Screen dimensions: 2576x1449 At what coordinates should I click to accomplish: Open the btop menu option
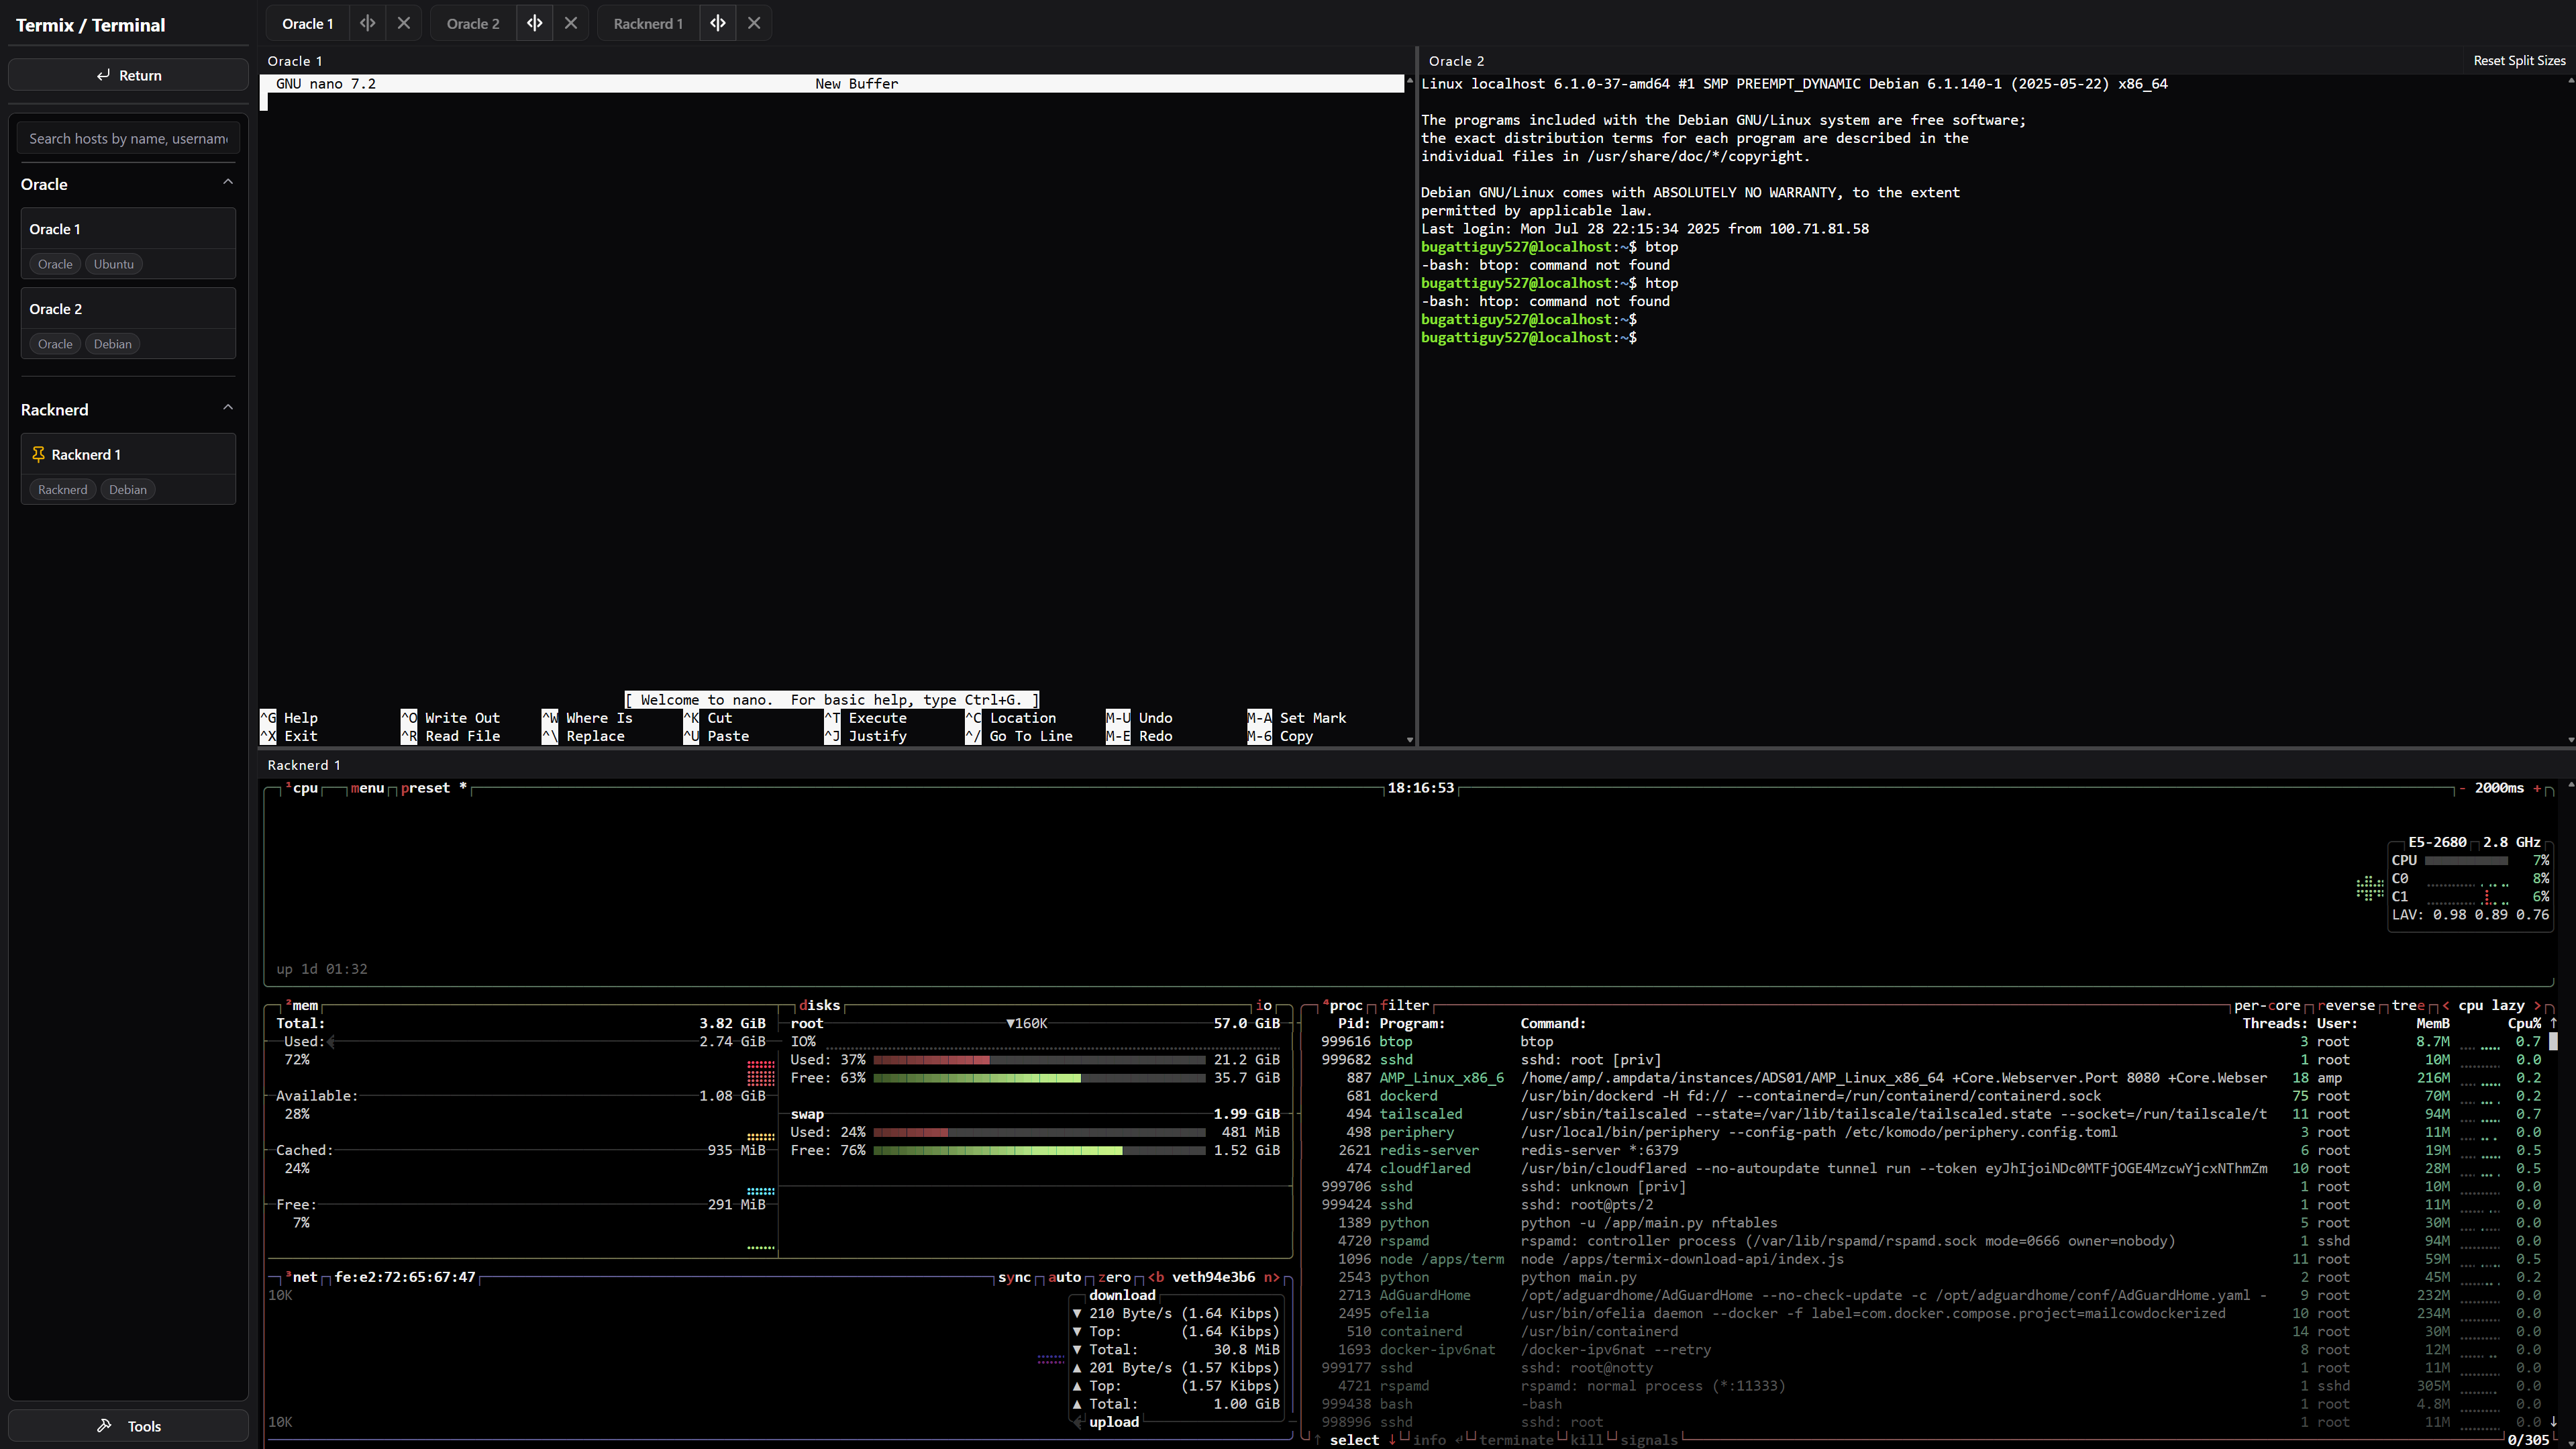pos(367,788)
